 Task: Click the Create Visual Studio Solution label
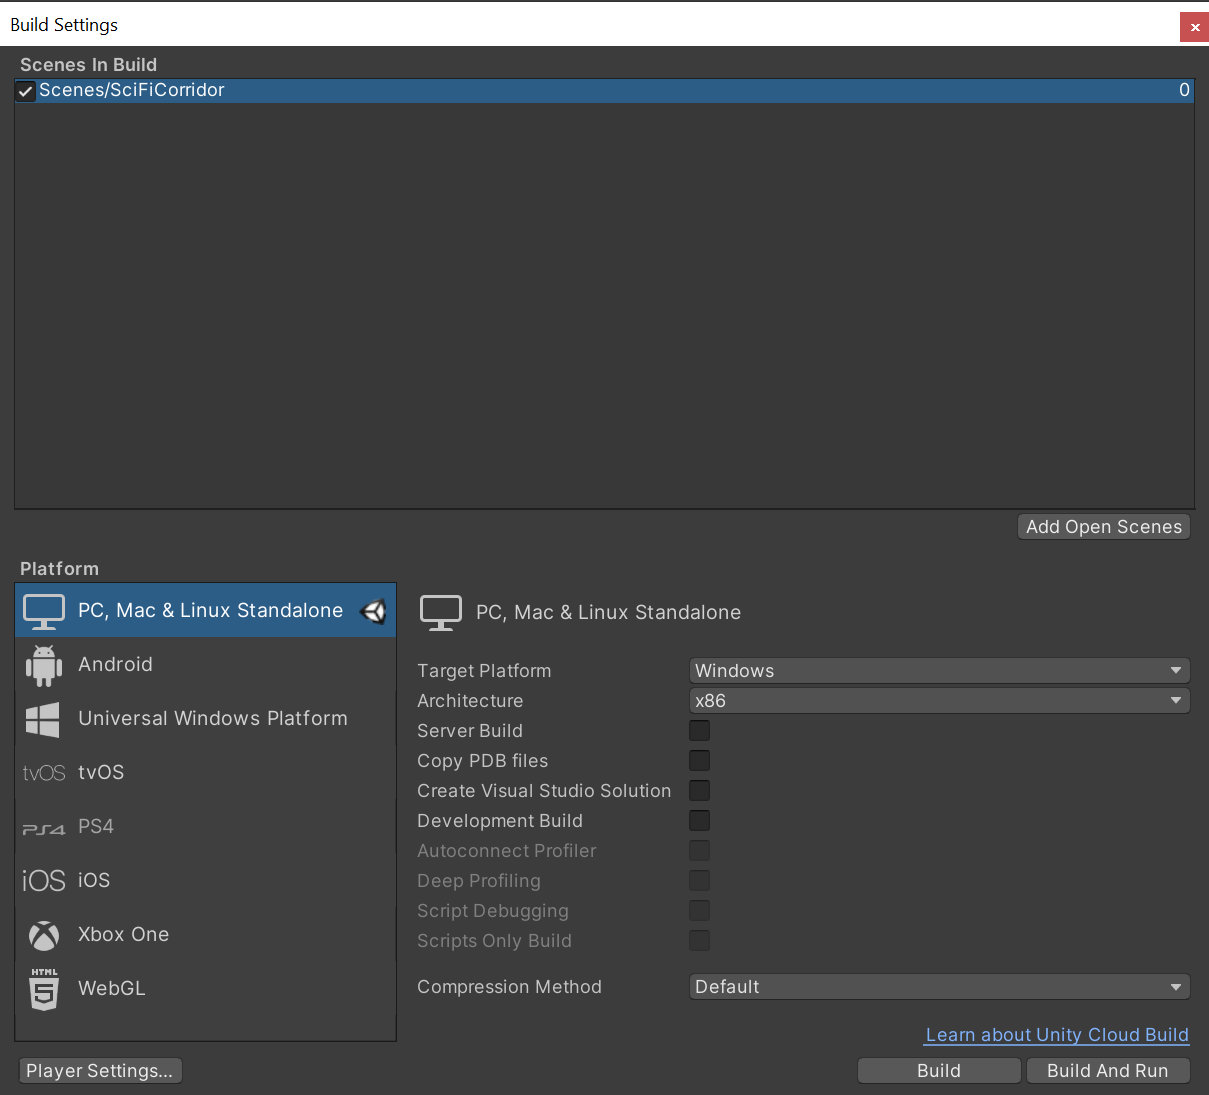tap(544, 791)
